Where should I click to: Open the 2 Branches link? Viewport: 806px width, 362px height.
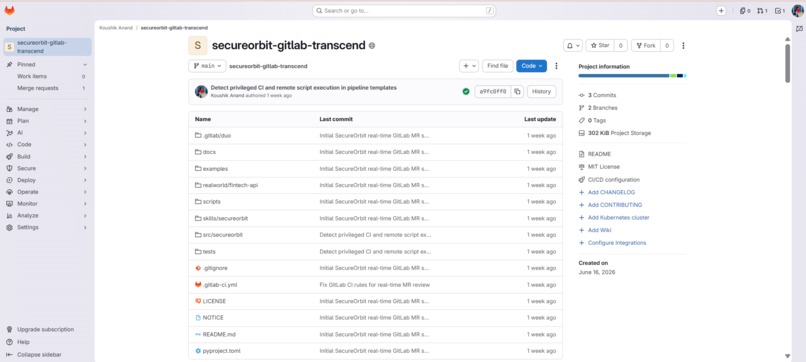602,108
